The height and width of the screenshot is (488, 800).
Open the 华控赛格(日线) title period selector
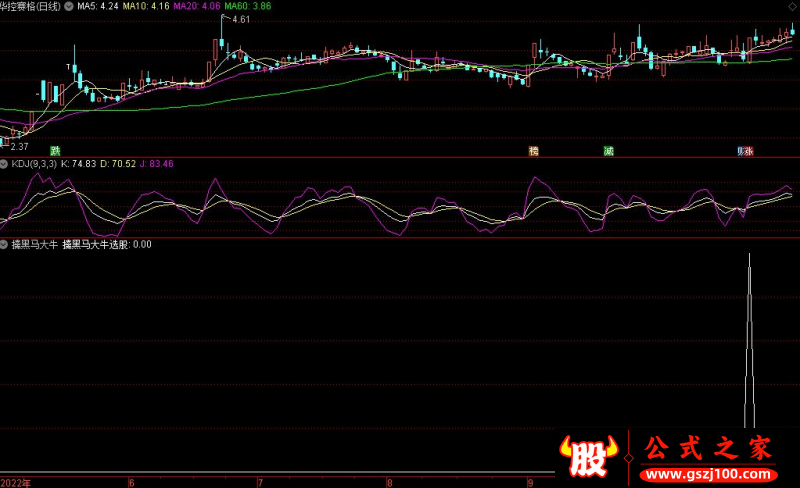click(x=29, y=6)
